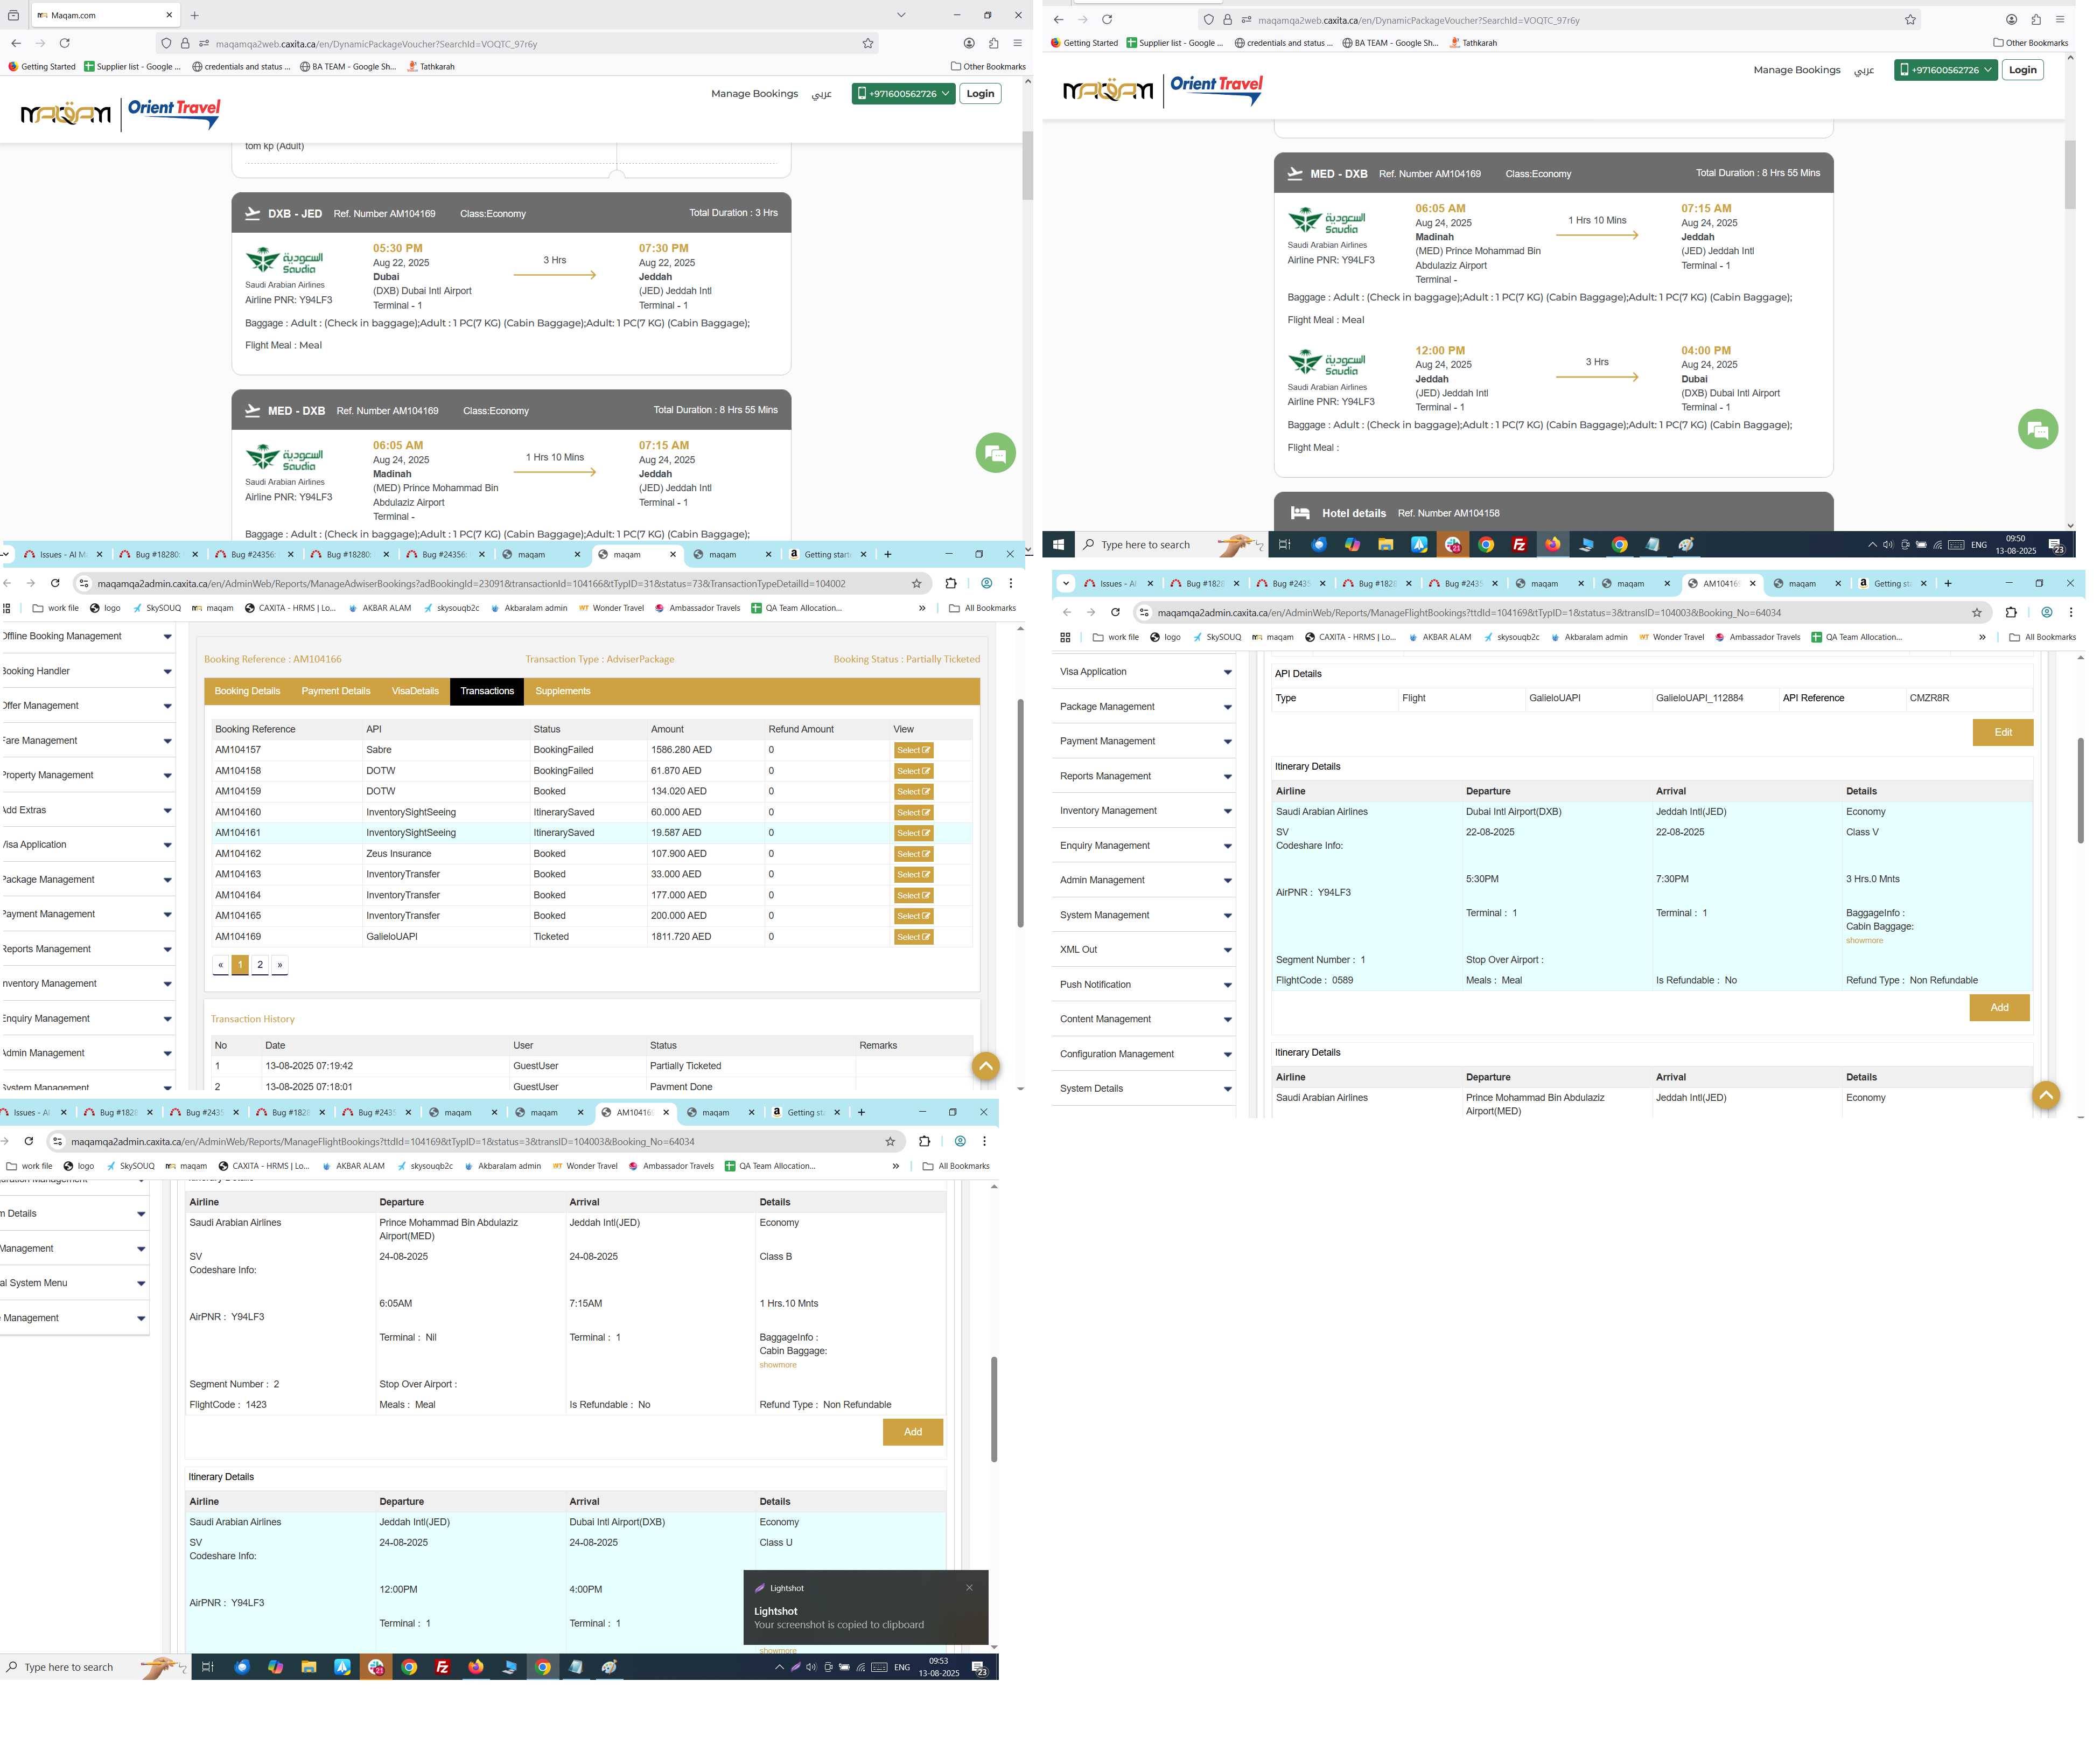The height and width of the screenshot is (1758, 2100).
Task: Click the Edit button in API Details
Action: [x=2002, y=732]
